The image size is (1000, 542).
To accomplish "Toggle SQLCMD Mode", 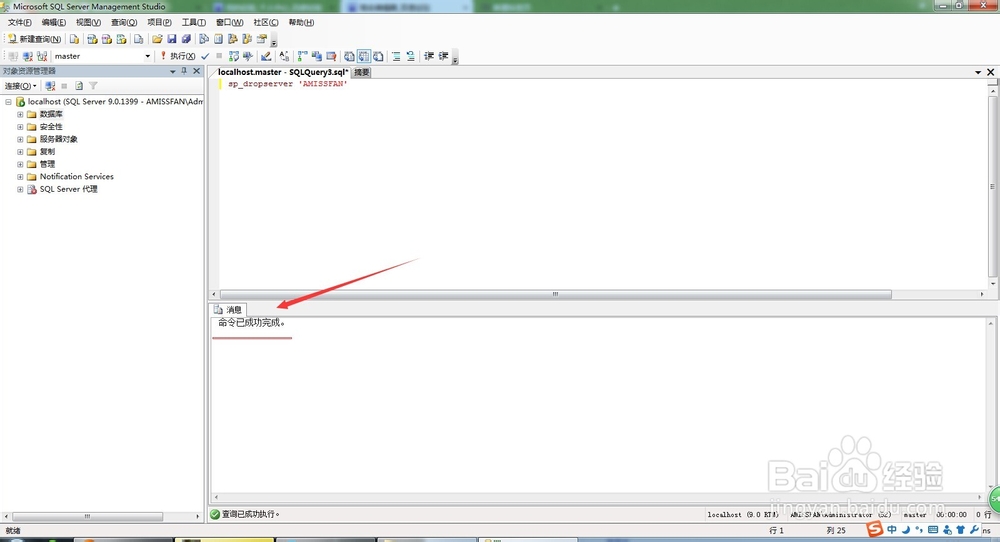I will pos(331,56).
